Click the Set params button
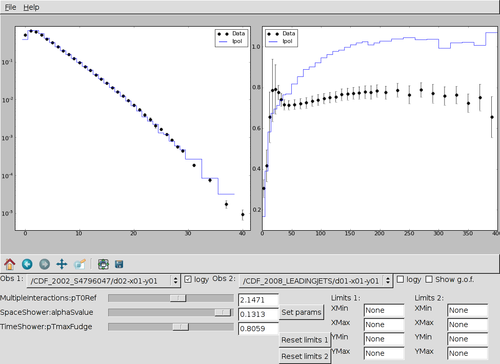Viewport: 500px width, 364px height. pos(301,312)
